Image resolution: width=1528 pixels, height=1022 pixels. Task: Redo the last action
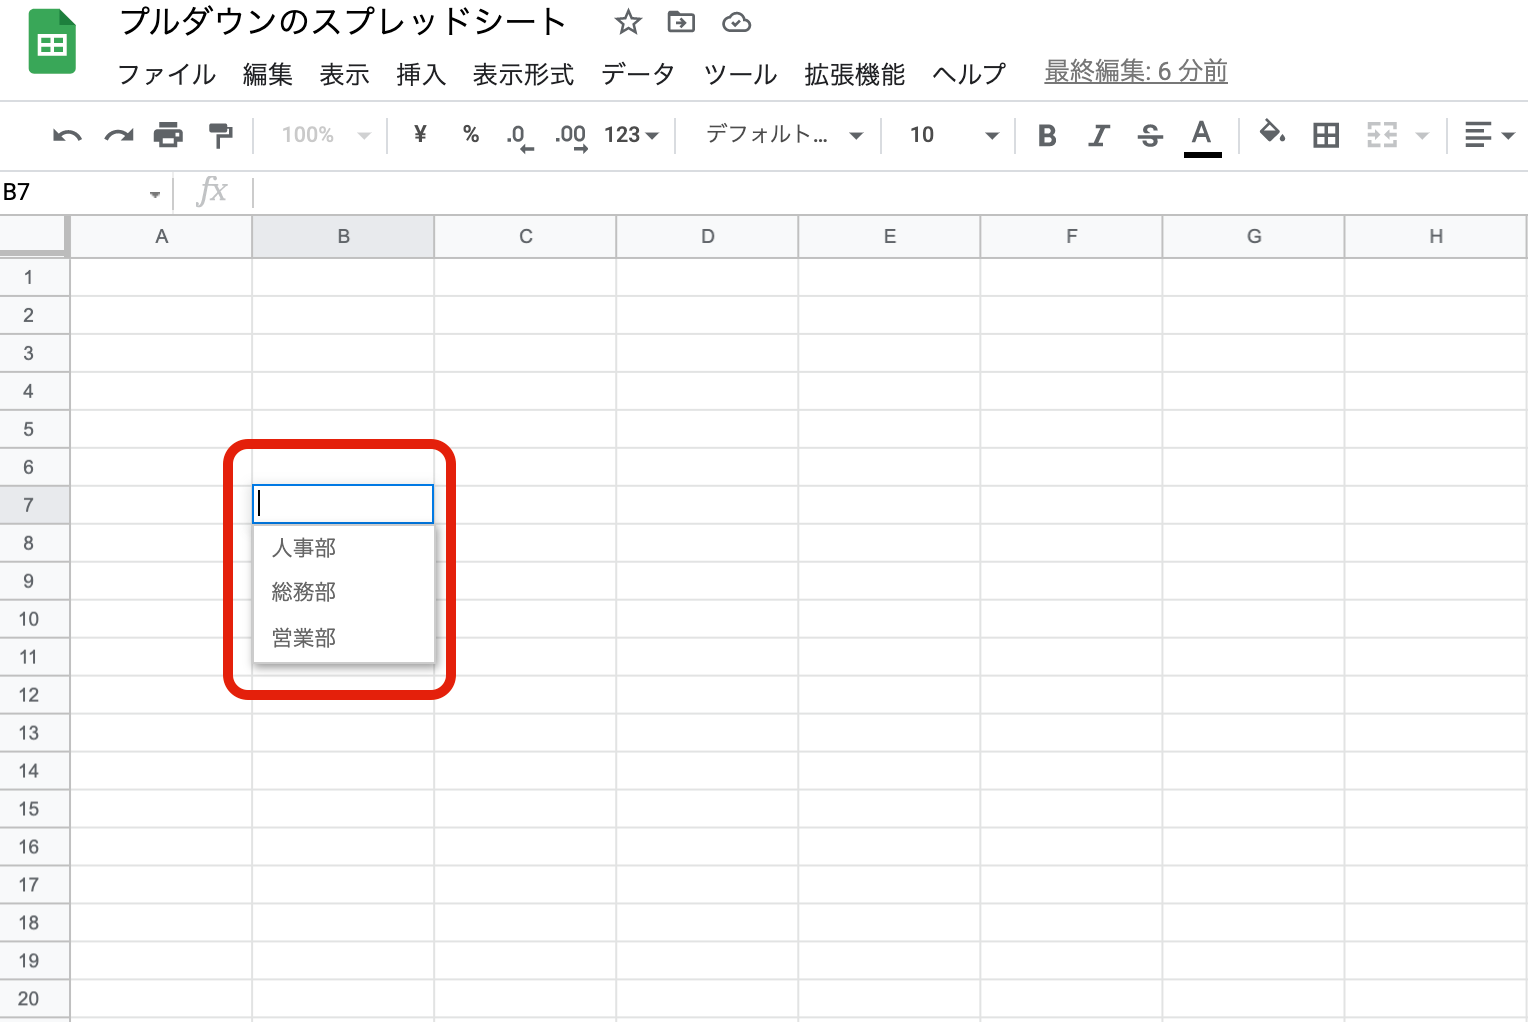[x=119, y=135]
